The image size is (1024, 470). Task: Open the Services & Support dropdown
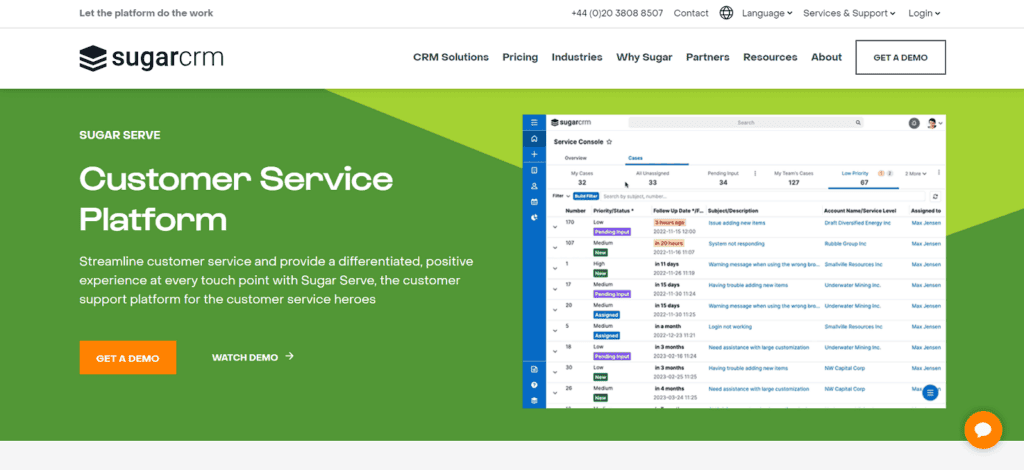[x=849, y=13]
